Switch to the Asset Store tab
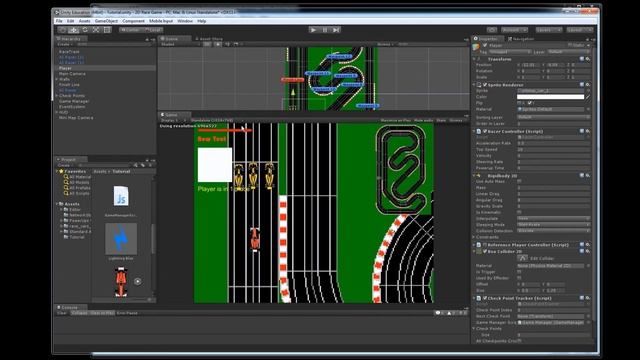The height and width of the screenshot is (360, 640). [209, 39]
